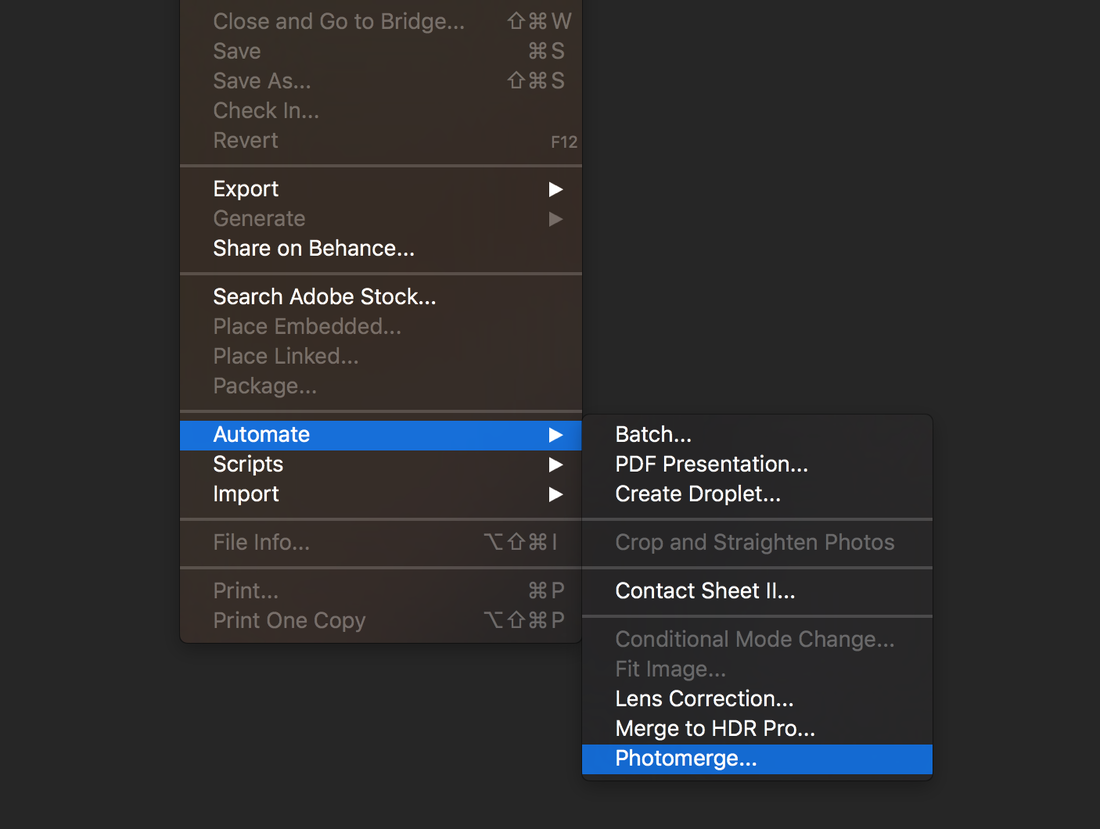This screenshot has width=1100, height=829.
Task: Open the Export menu item
Action: 246,189
